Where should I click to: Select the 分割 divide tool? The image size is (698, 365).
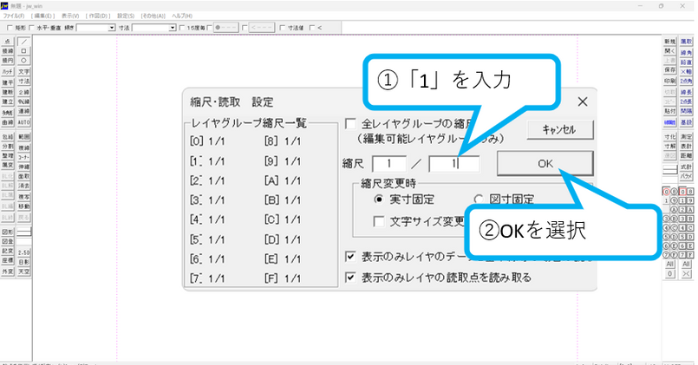(x=8, y=146)
